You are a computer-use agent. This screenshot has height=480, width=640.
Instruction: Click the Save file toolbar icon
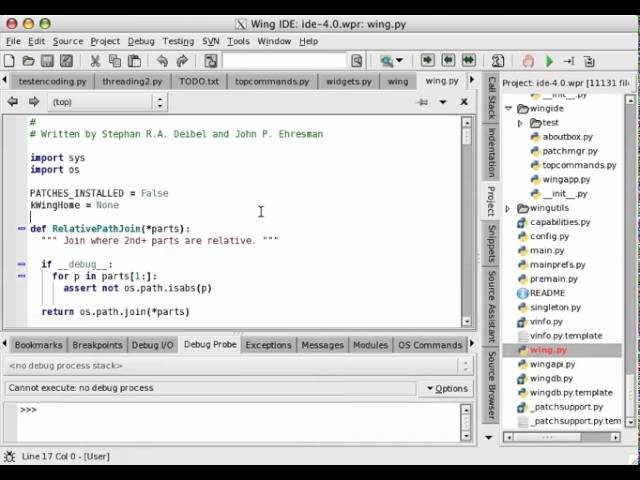pos(47,61)
